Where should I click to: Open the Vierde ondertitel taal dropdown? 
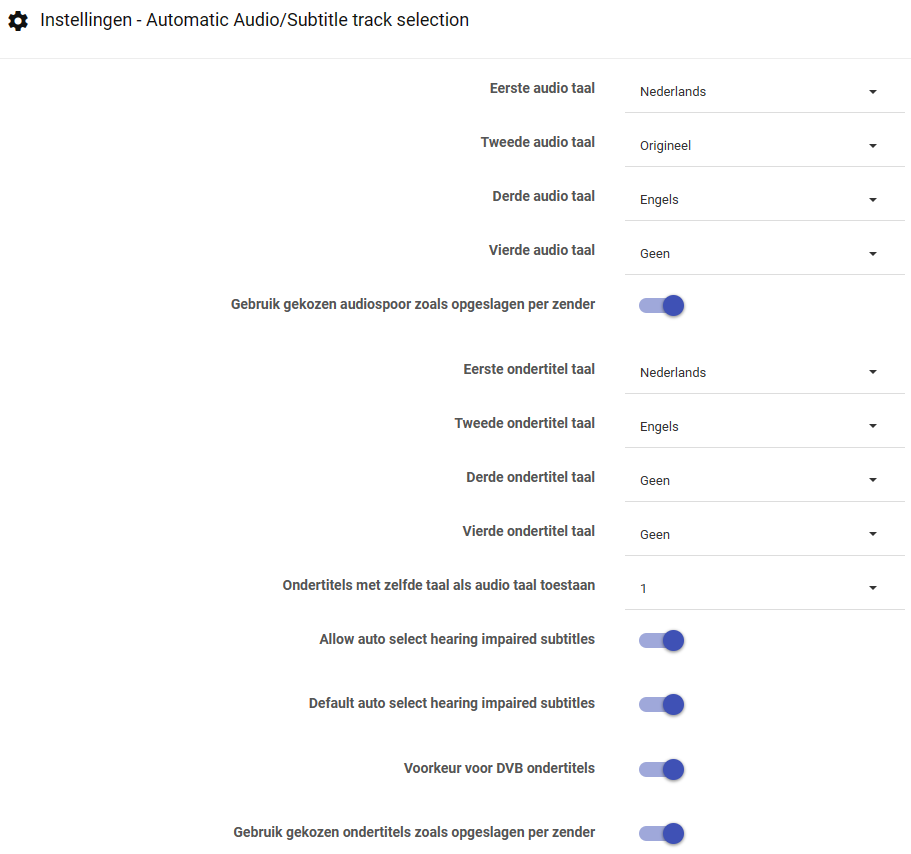tap(758, 535)
